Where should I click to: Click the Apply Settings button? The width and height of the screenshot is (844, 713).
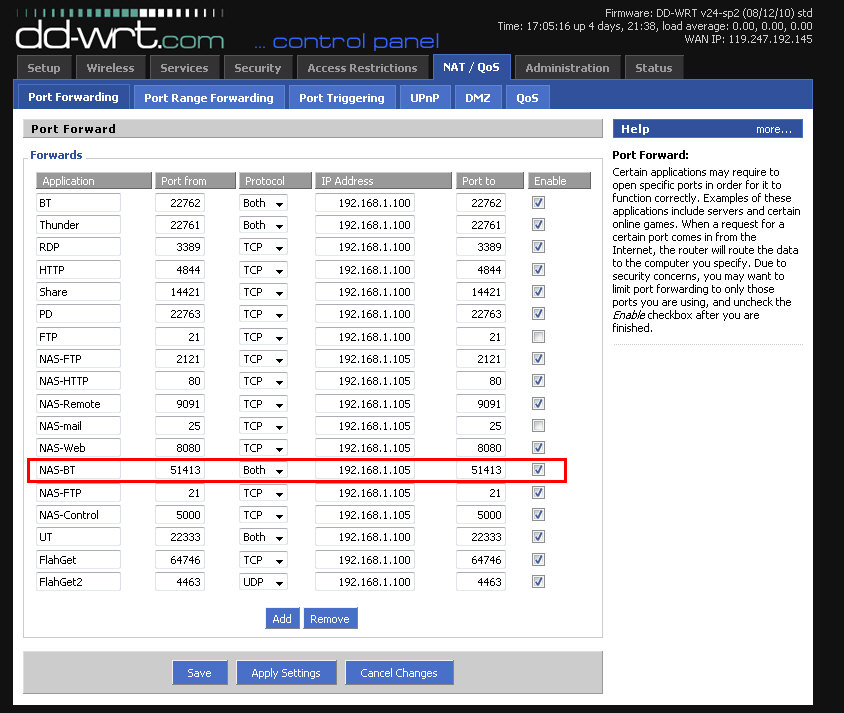286,673
